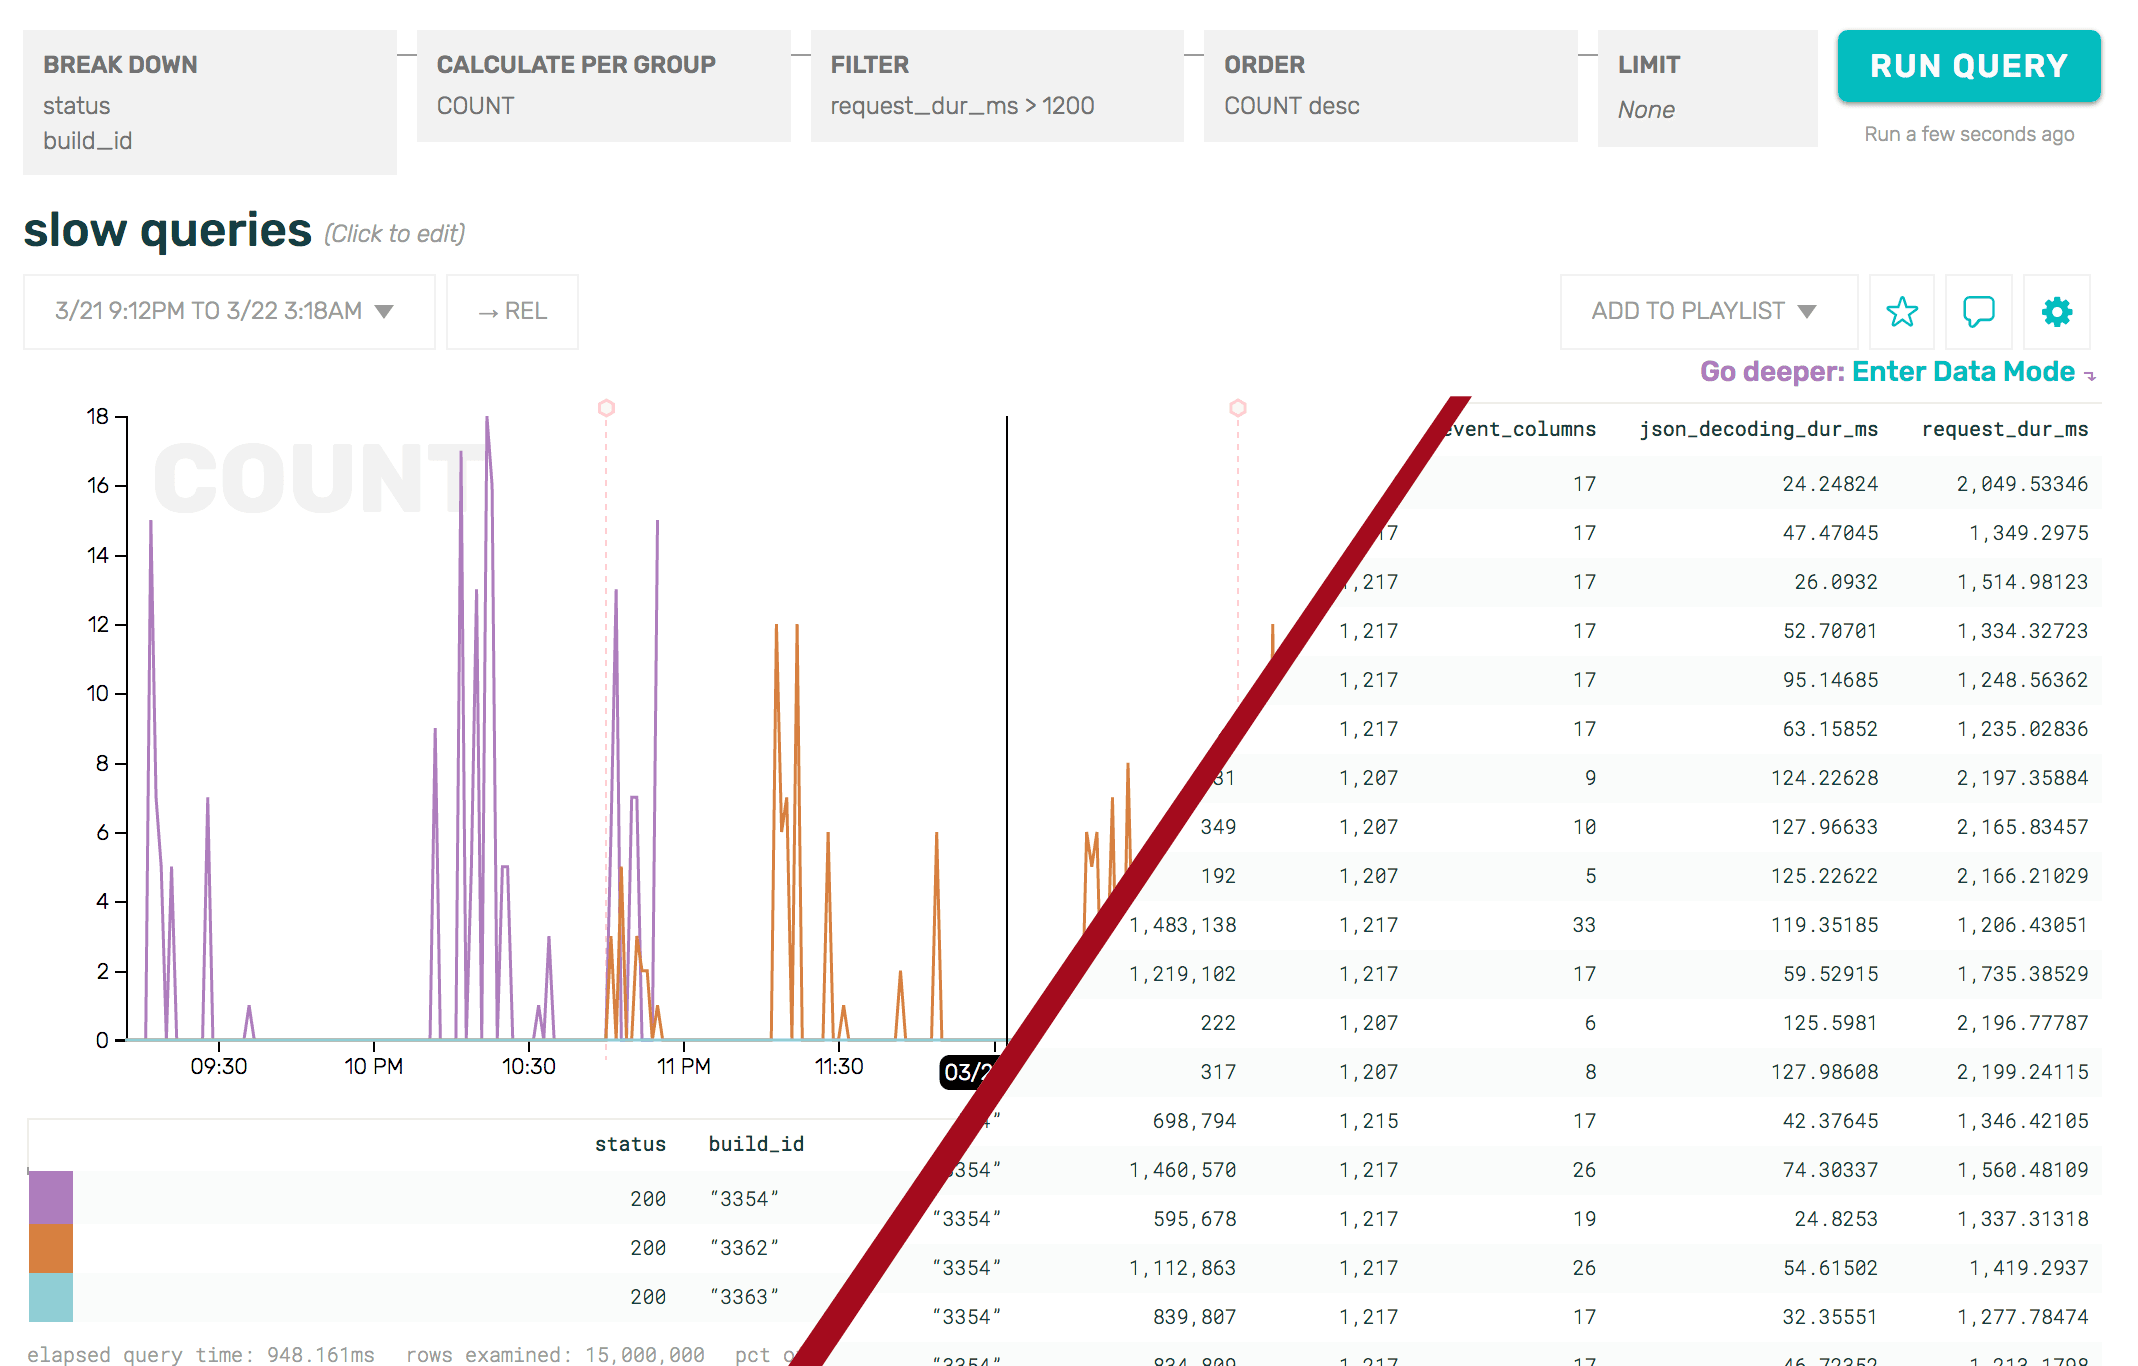Star this query with the star icon

[x=1901, y=311]
